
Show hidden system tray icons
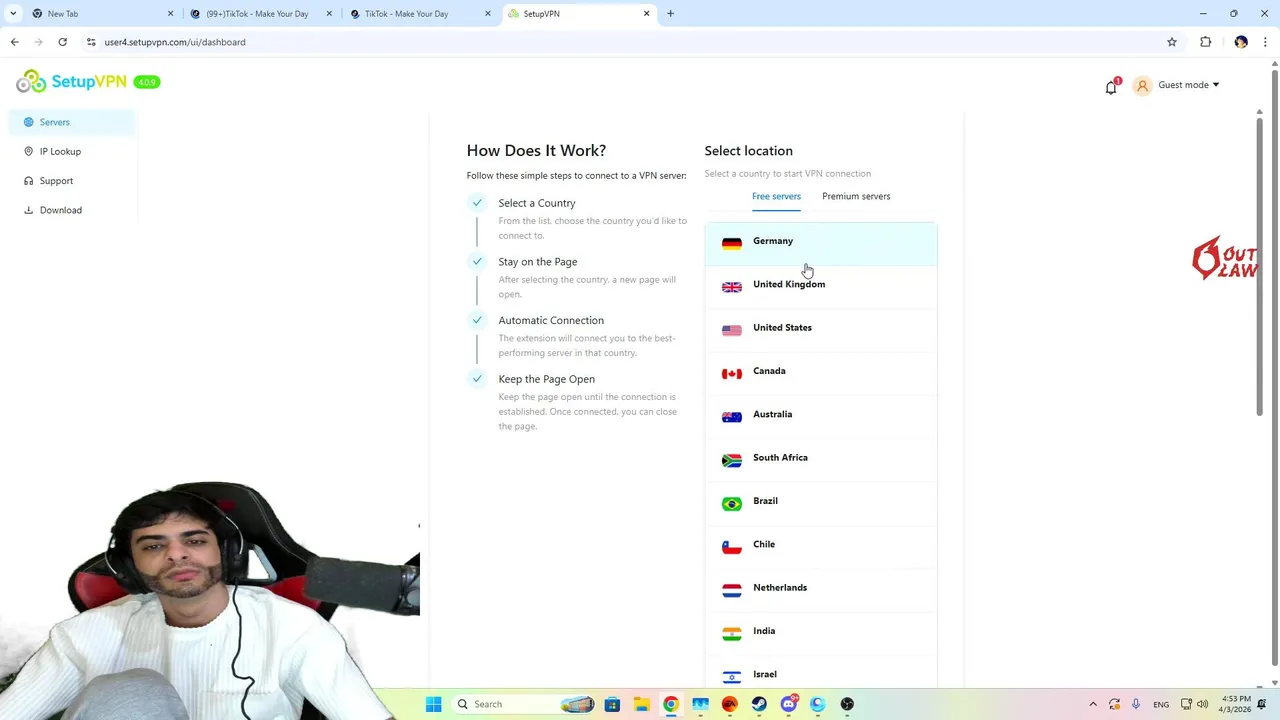1092,705
